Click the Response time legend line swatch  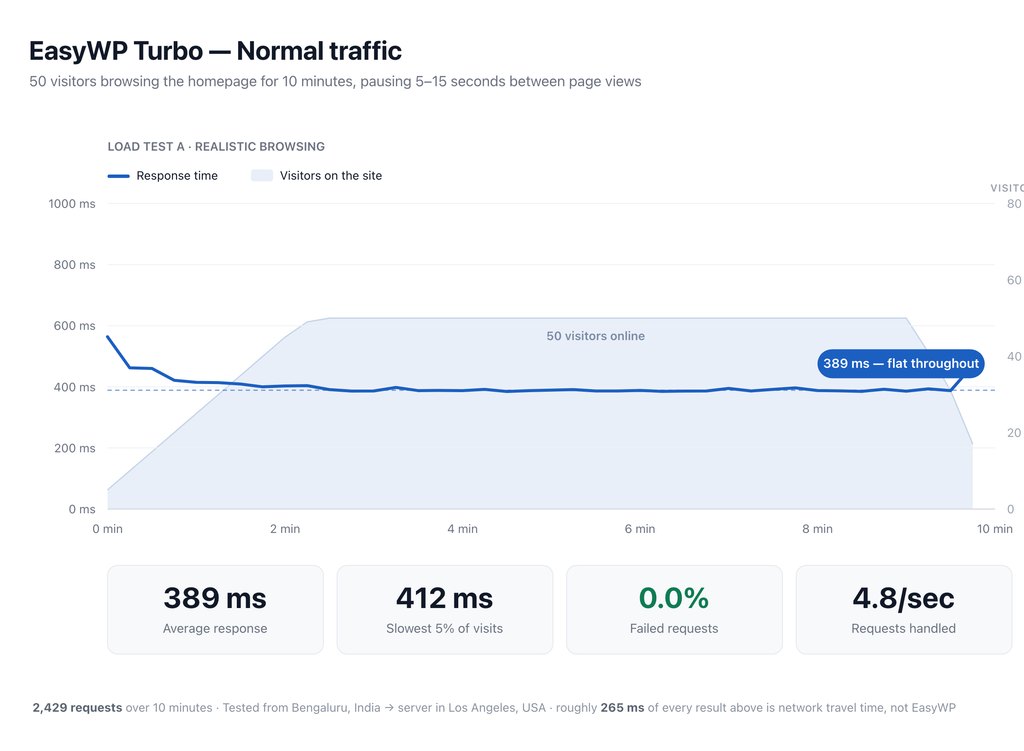click(x=118, y=176)
